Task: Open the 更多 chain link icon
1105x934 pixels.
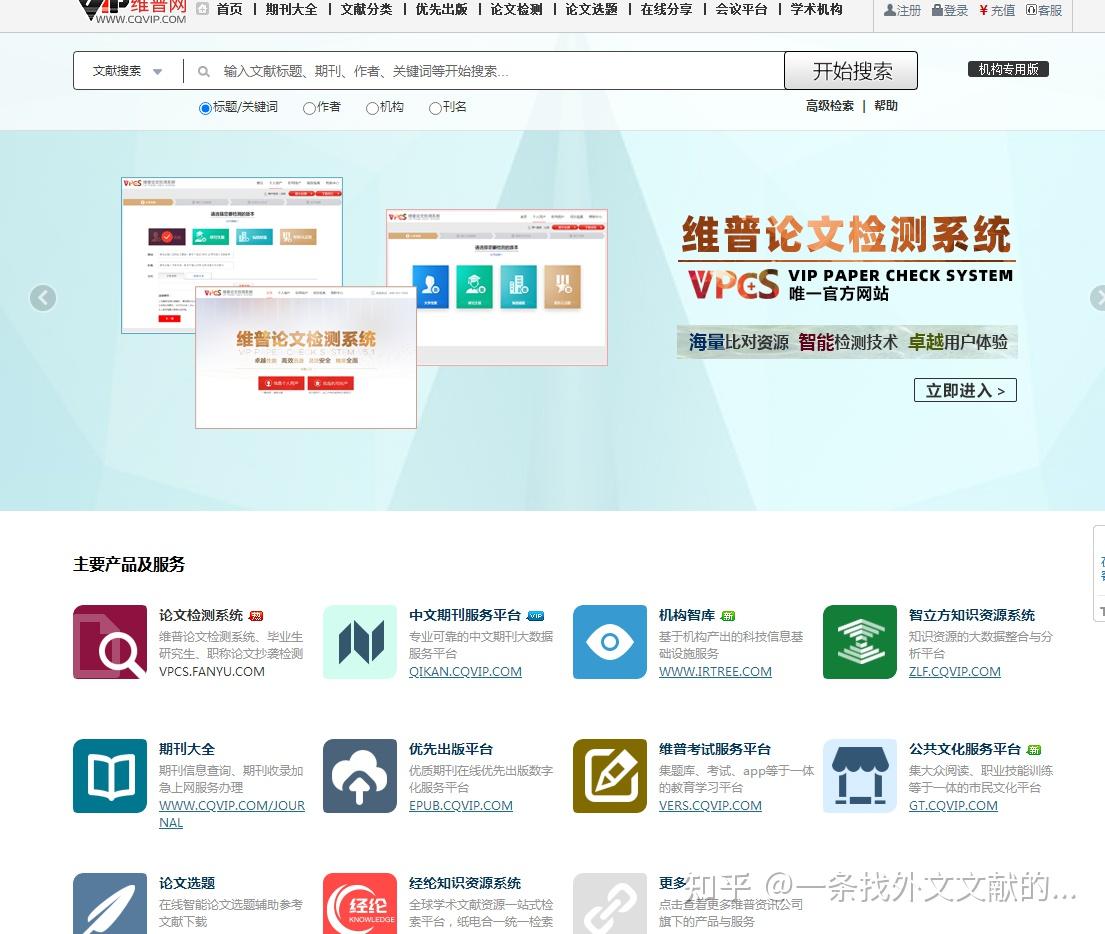Action: click(x=610, y=904)
